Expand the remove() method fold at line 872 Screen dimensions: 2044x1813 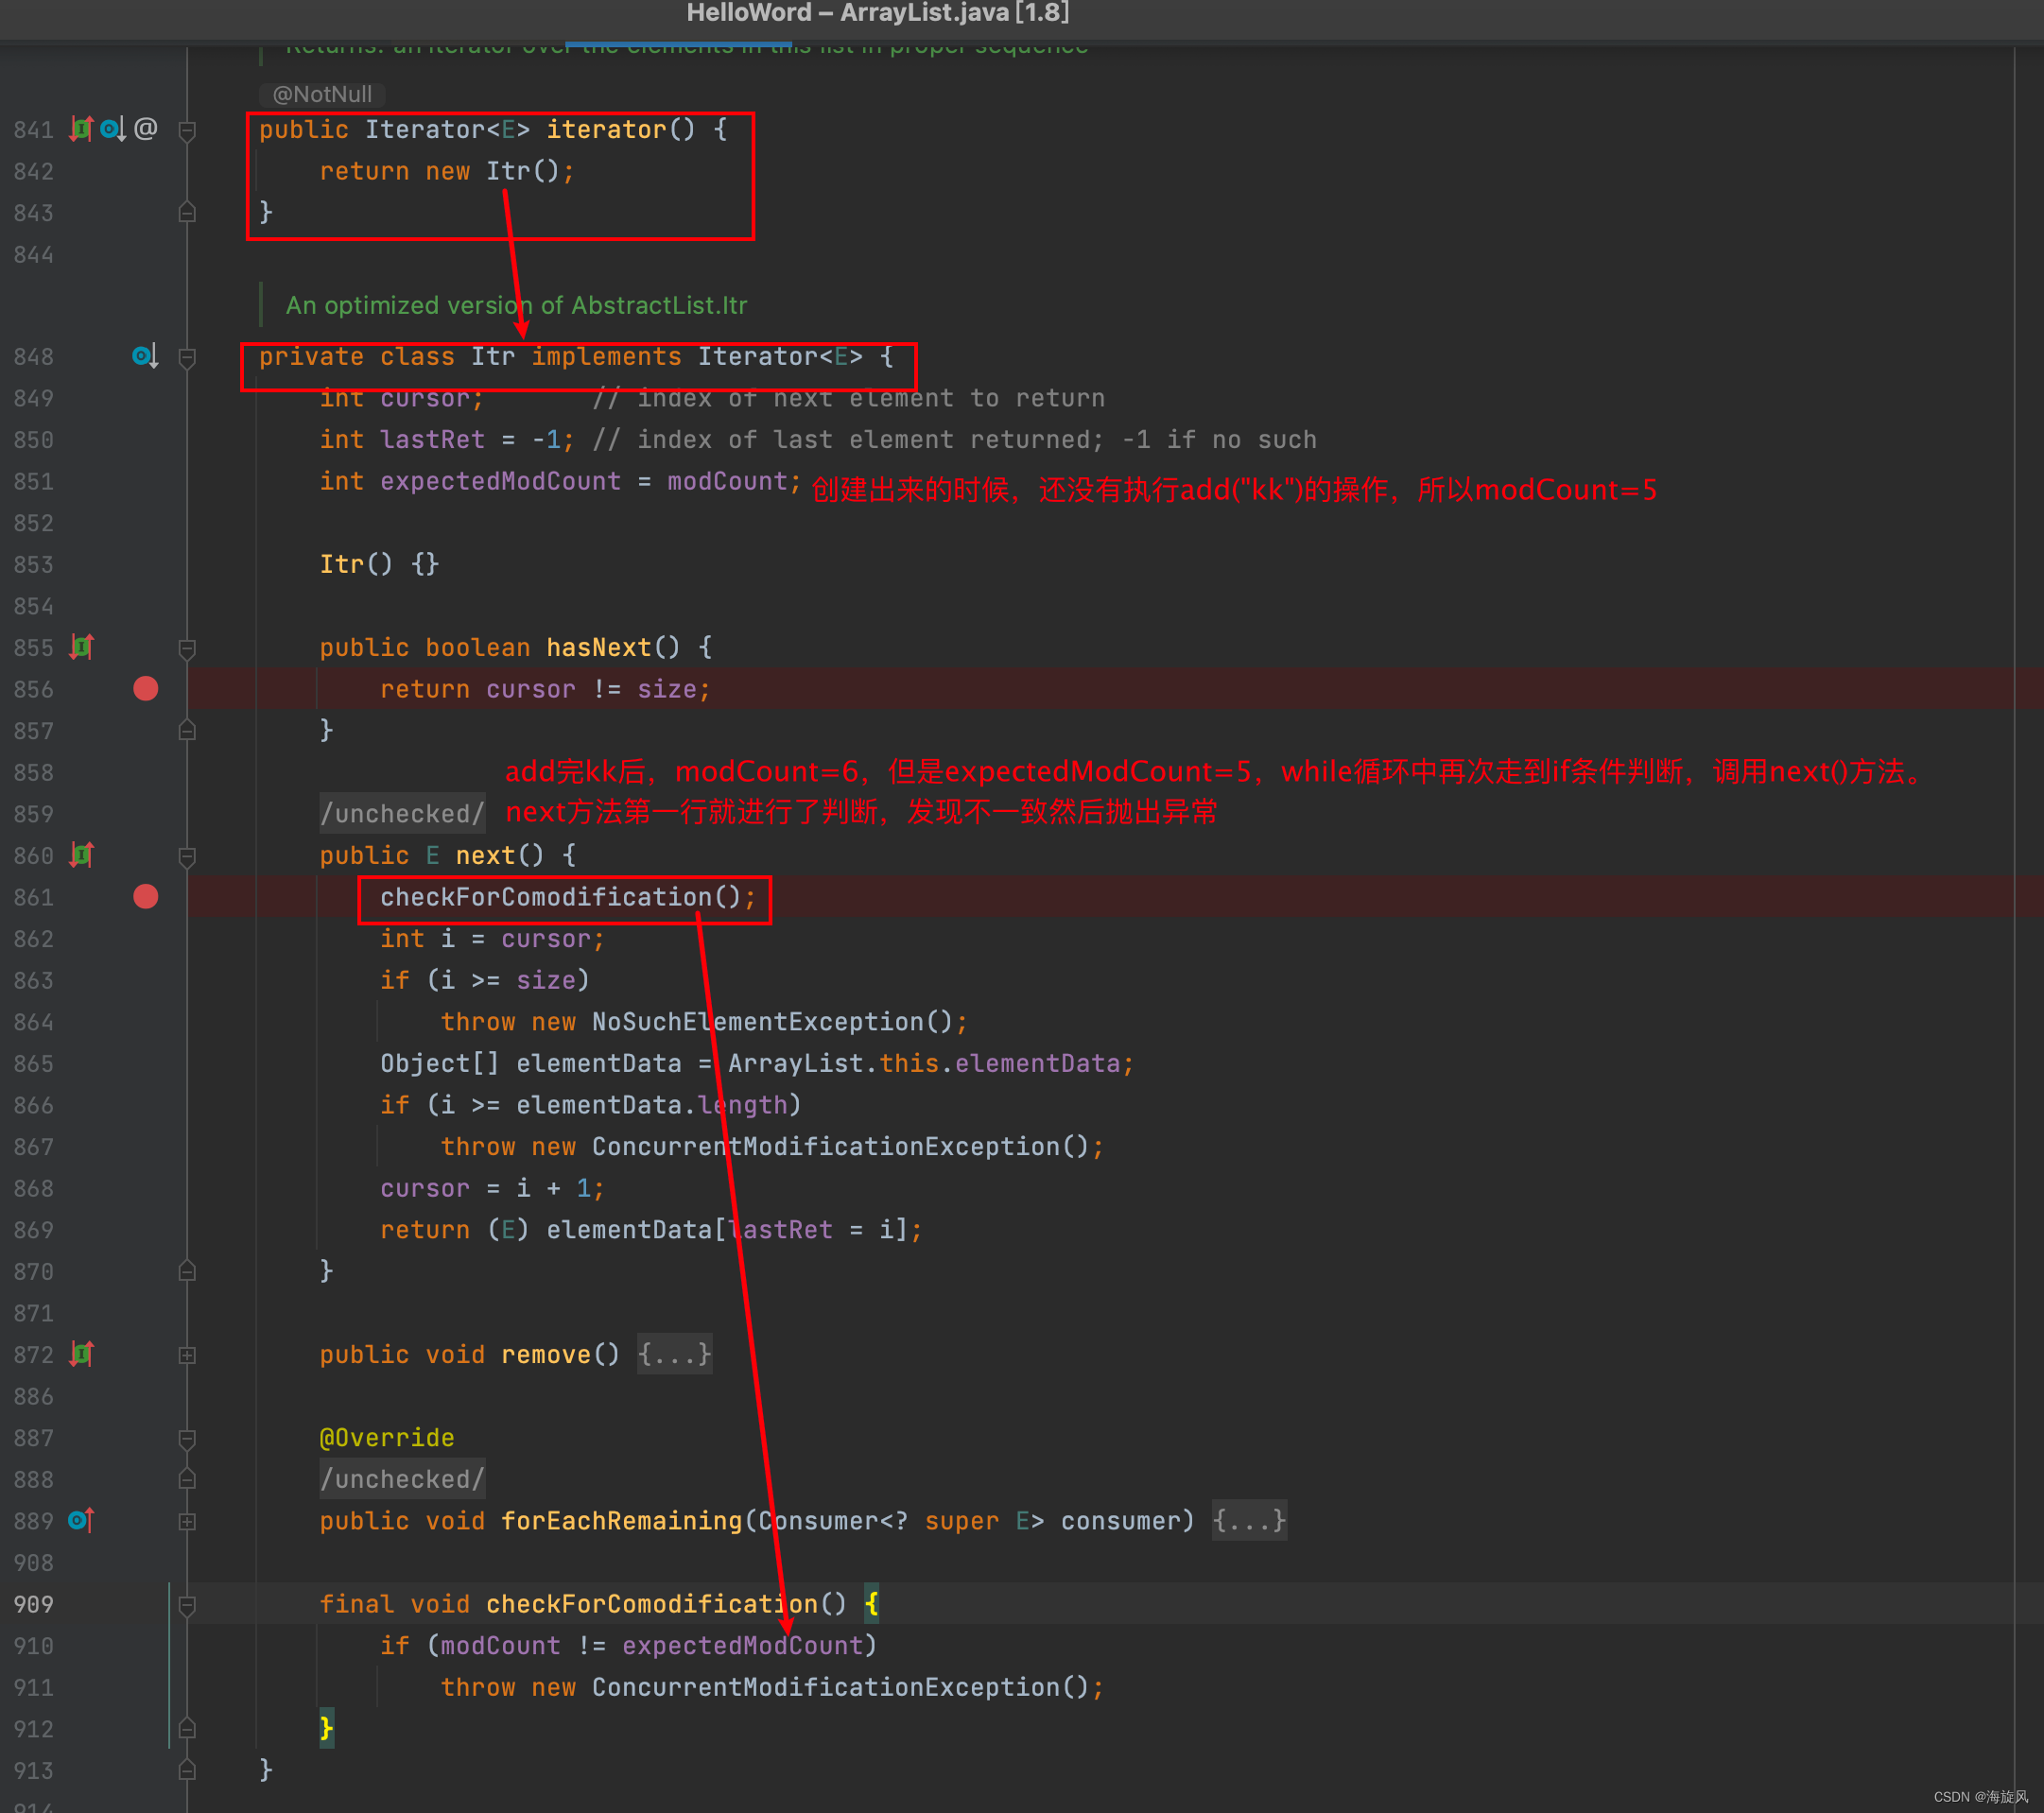click(x=187, y=1355)
